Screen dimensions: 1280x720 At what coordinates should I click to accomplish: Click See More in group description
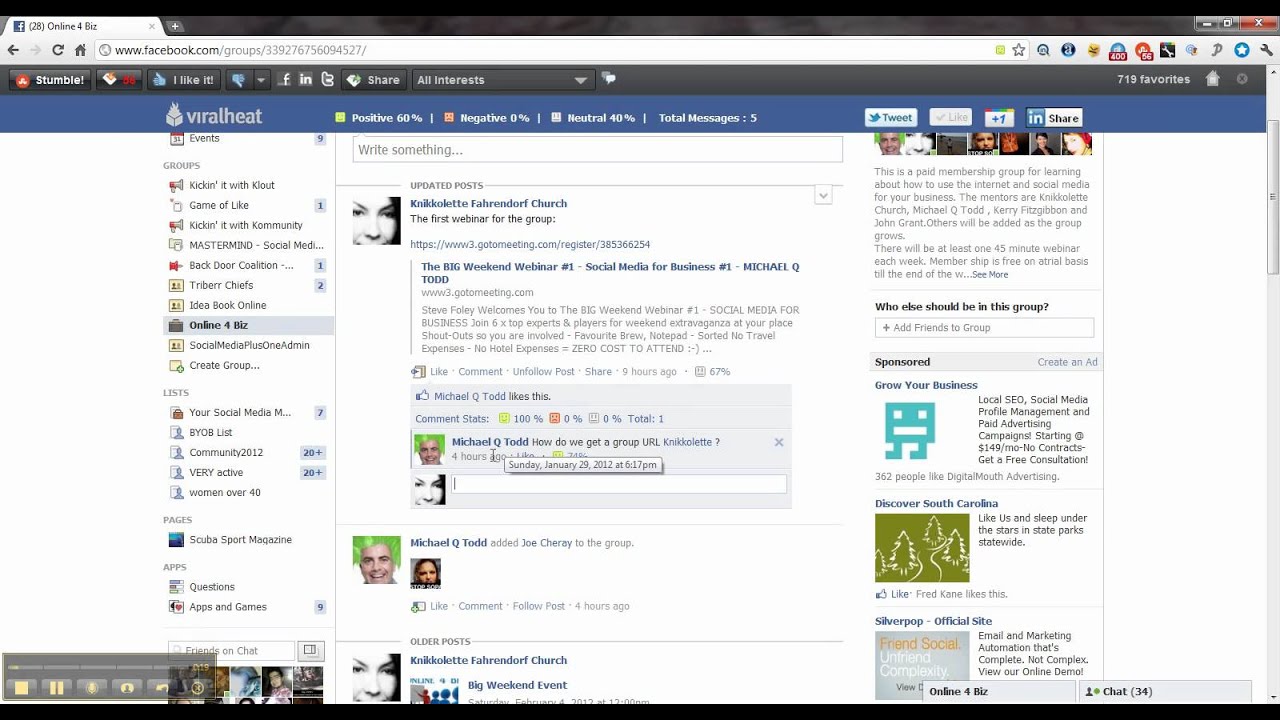[x=990, y=275]
